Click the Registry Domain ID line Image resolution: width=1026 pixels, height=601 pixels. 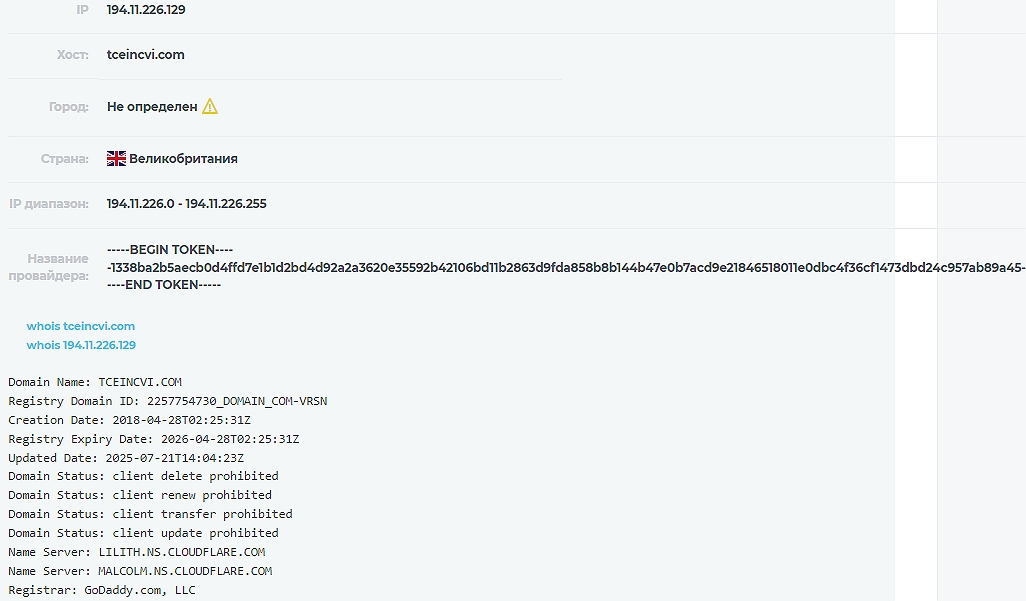[x=167, y=401]
